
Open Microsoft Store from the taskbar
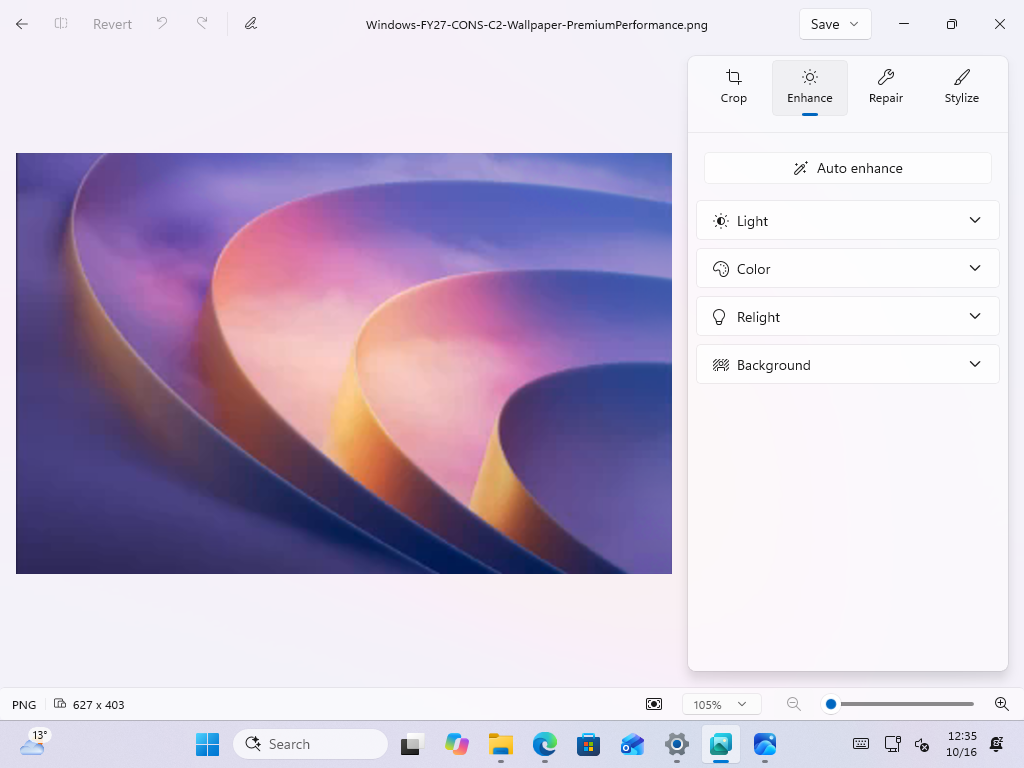point(588,744)
